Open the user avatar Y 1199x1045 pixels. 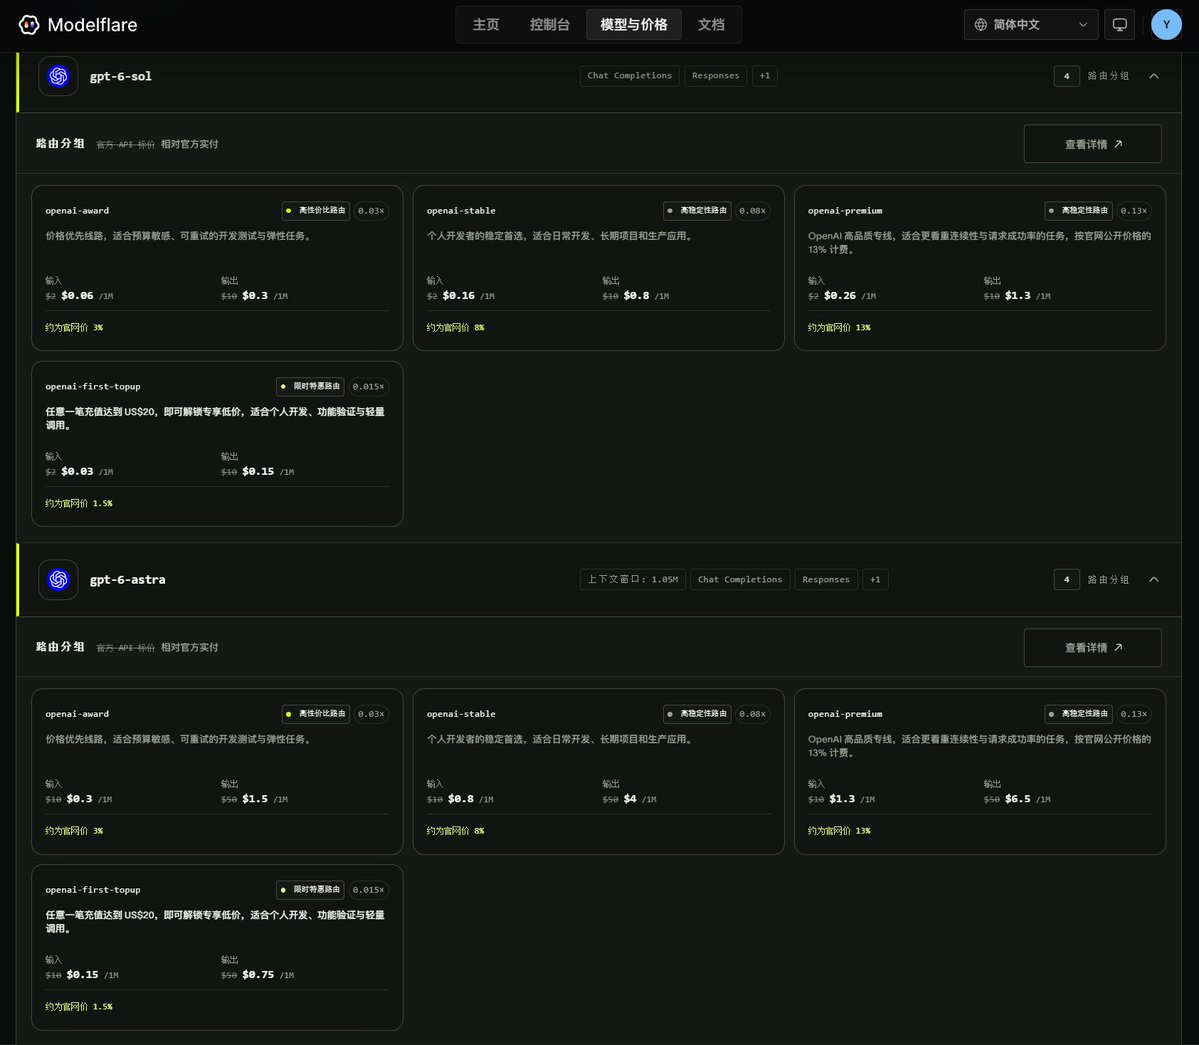[x=1166, y=24]
